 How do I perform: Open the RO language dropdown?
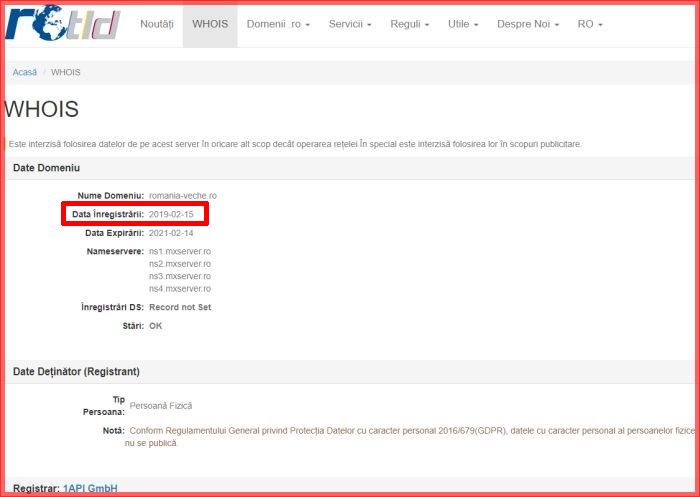click(x=590, y=25)
